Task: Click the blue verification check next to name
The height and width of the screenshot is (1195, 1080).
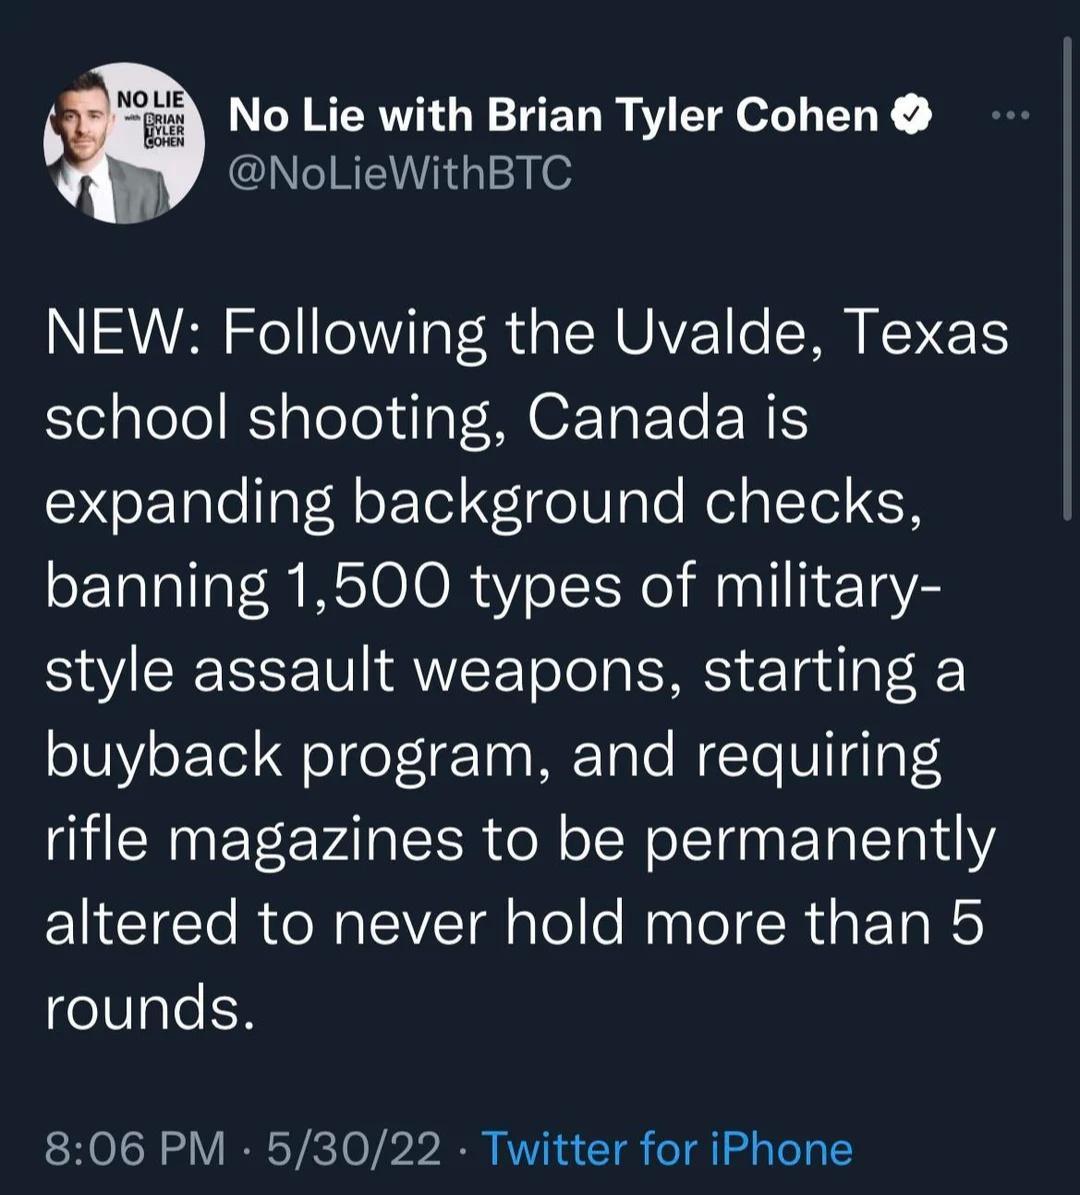Action: click(x=911, y=113)
